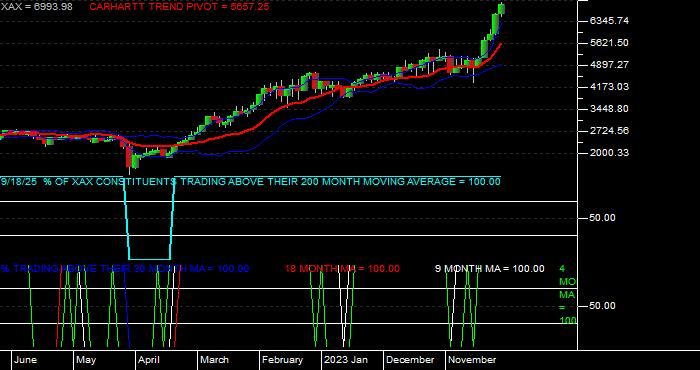
Task: Select November on the time axis
Action: 472,360
